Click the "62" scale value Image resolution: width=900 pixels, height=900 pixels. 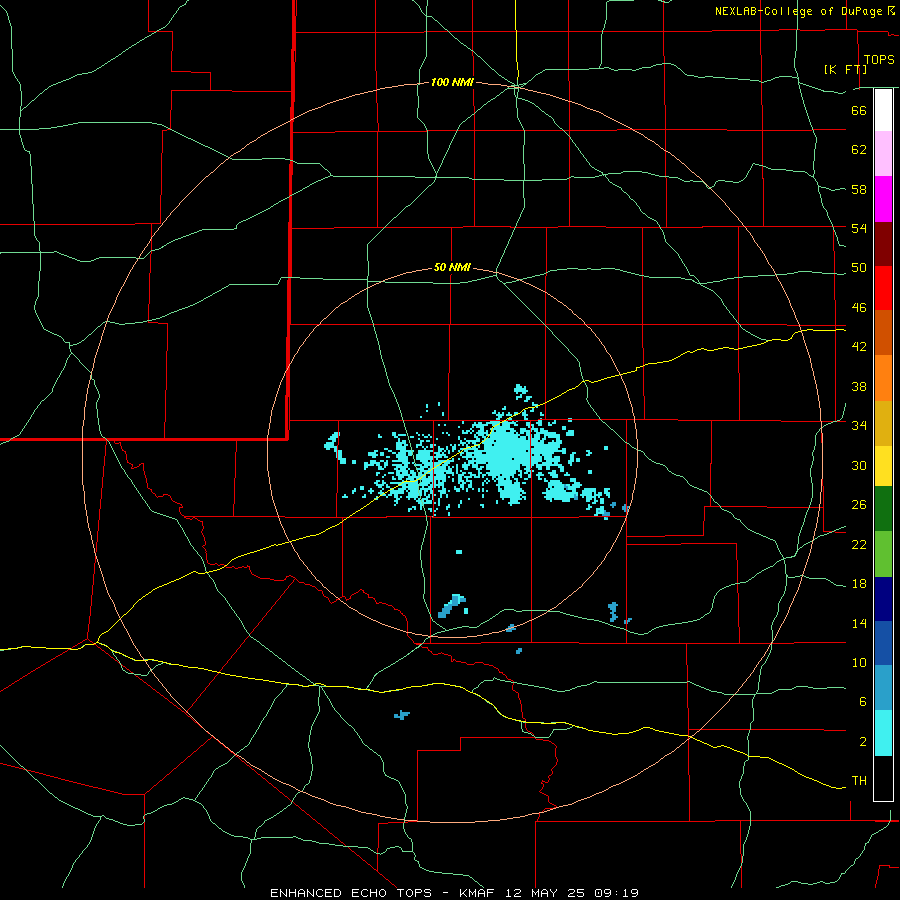tap(859, 150)
